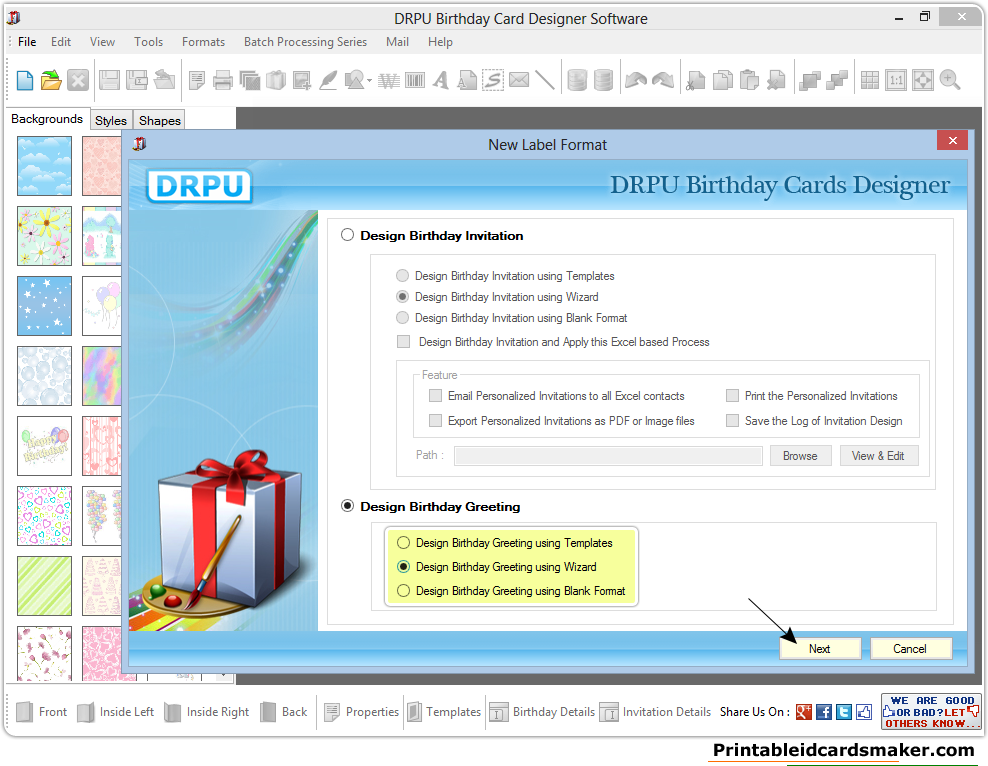988x766 pixels.
Task: Open the File menu
Action: pyautogui.click(x=27, y=42)
